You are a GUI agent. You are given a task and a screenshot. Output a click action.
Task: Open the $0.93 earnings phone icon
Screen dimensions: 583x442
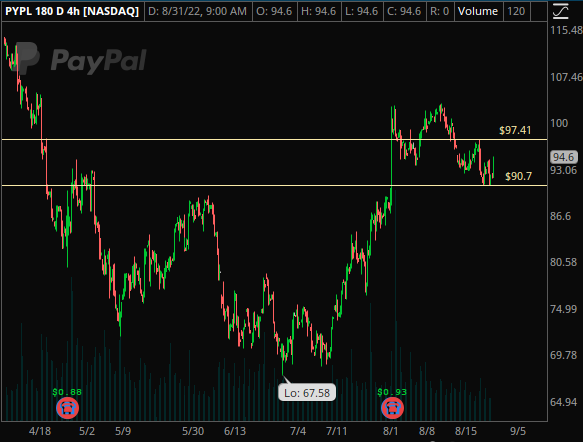tap(392, 408)
